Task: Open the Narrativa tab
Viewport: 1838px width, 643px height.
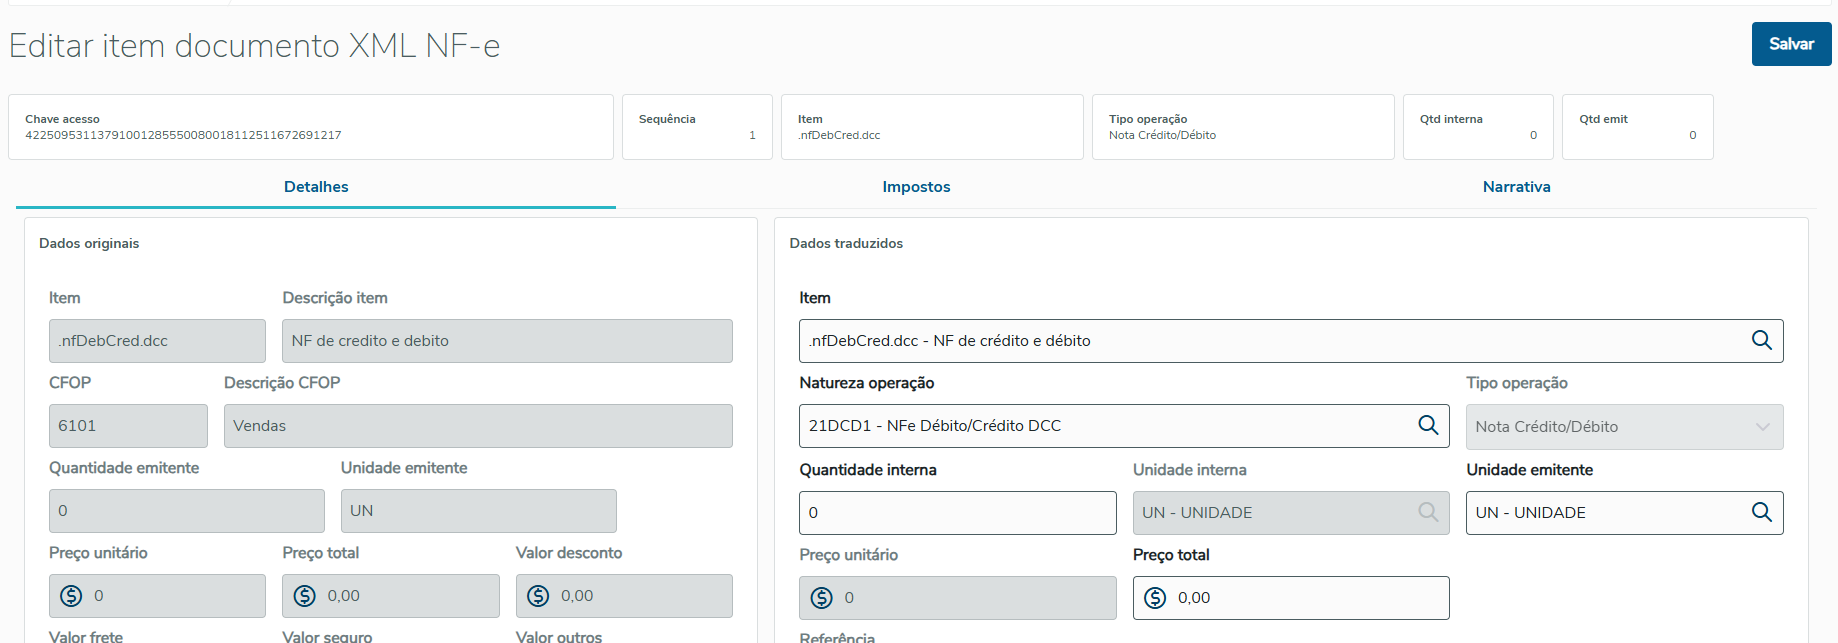Action: [1516, 187]
